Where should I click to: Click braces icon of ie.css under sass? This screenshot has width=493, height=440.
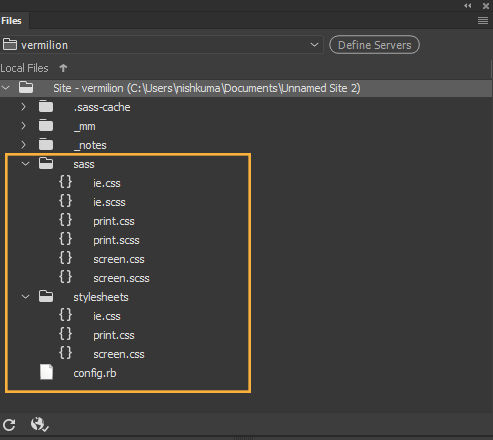pyautogui.click(x=65, y=182)
